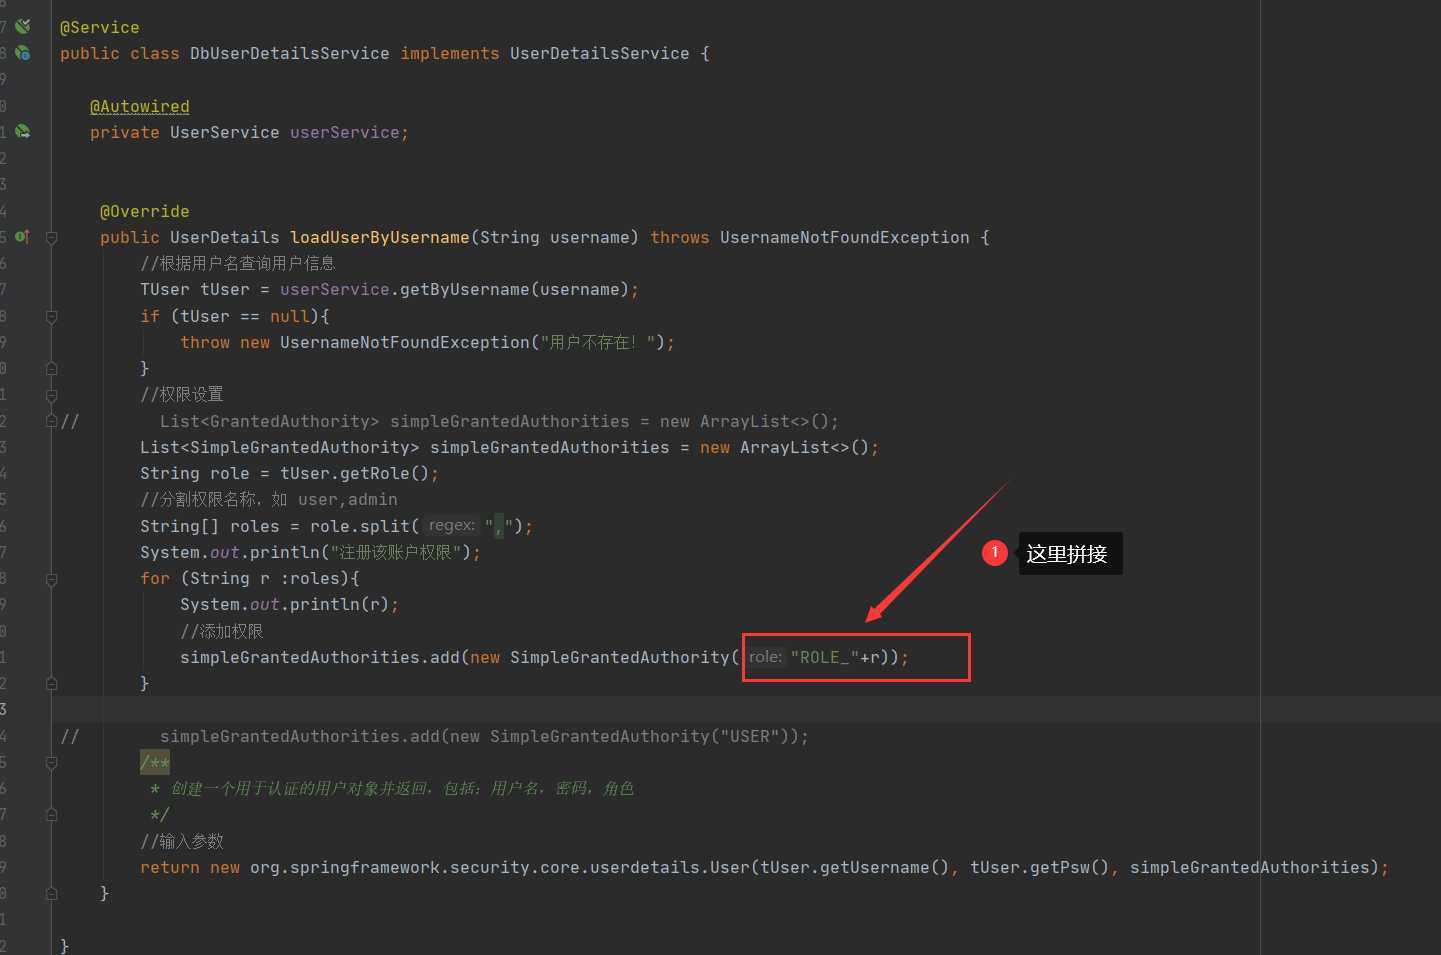This screenshot has height=955, width=1441.
Task: Click the //输入参数 comment
Action: [182, 841]
